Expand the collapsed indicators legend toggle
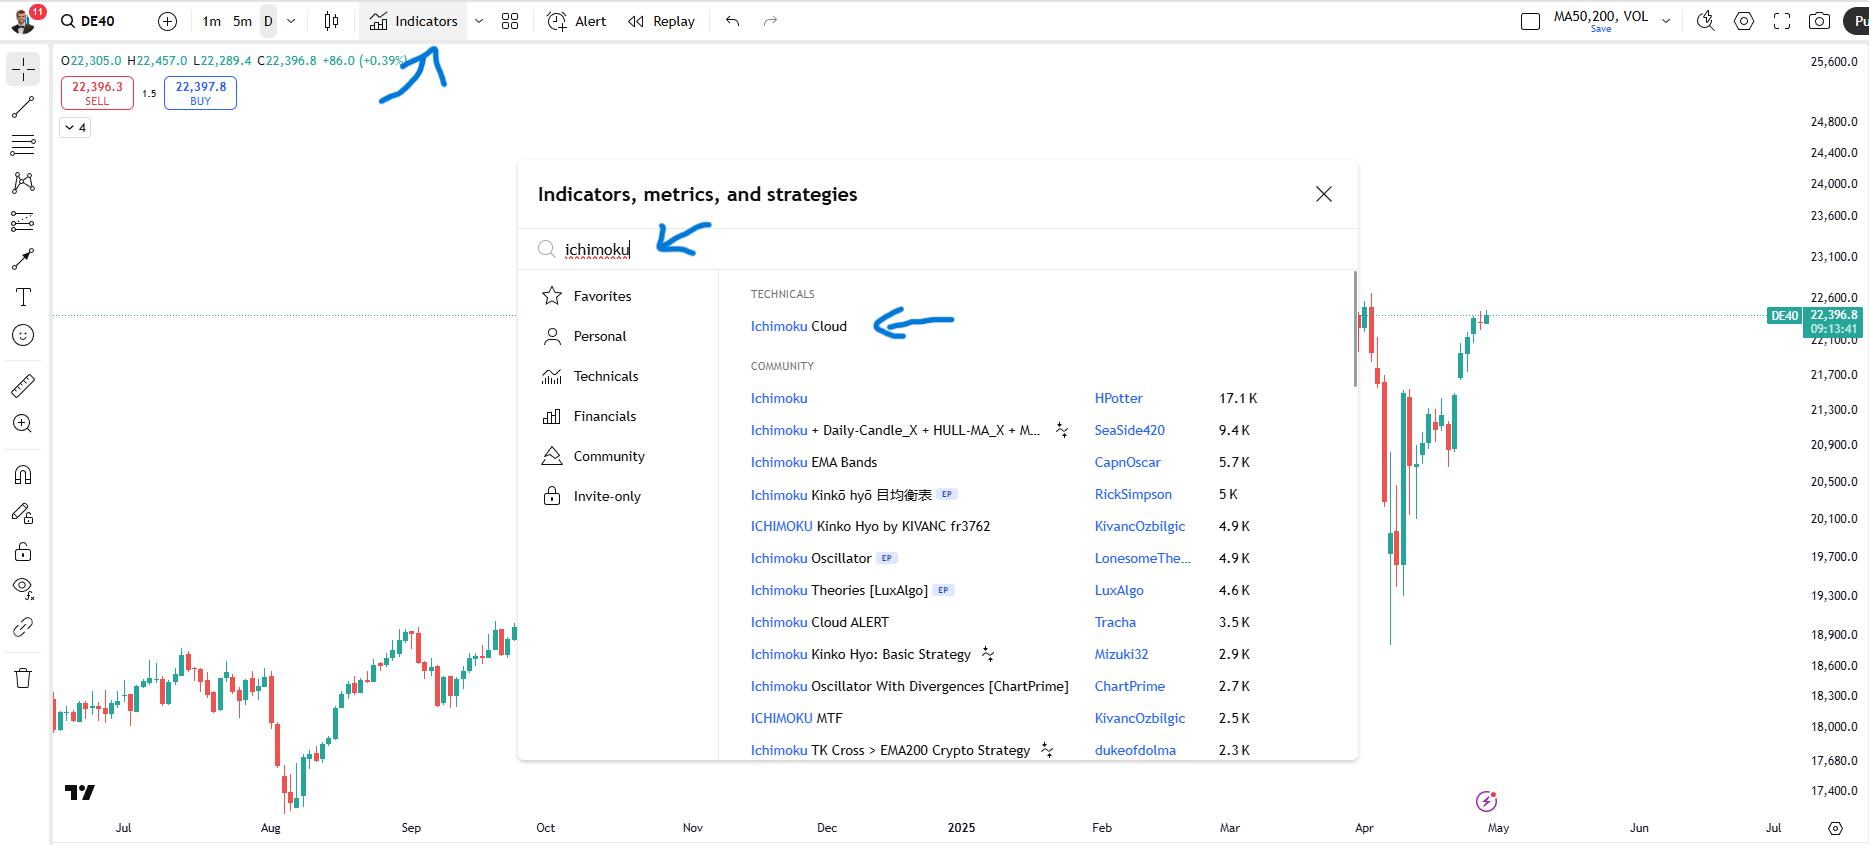The width and height of the screenshot is (1869, 845). pyautogui.click(x=75, y=128)
